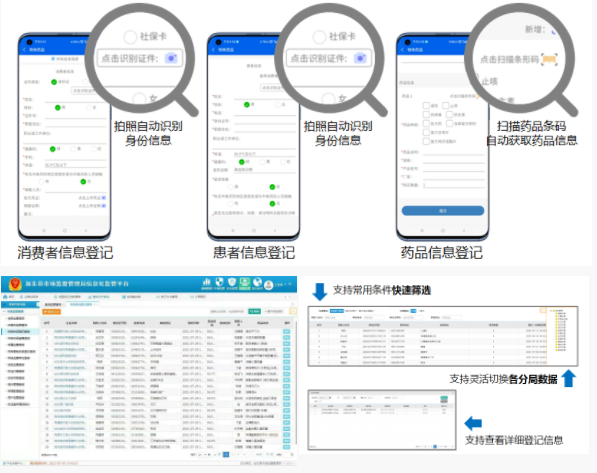The width and height of the screenshot is (597, 473).
Task: Click the globe icon in the platform header
Action: click(x=257, y=282)
